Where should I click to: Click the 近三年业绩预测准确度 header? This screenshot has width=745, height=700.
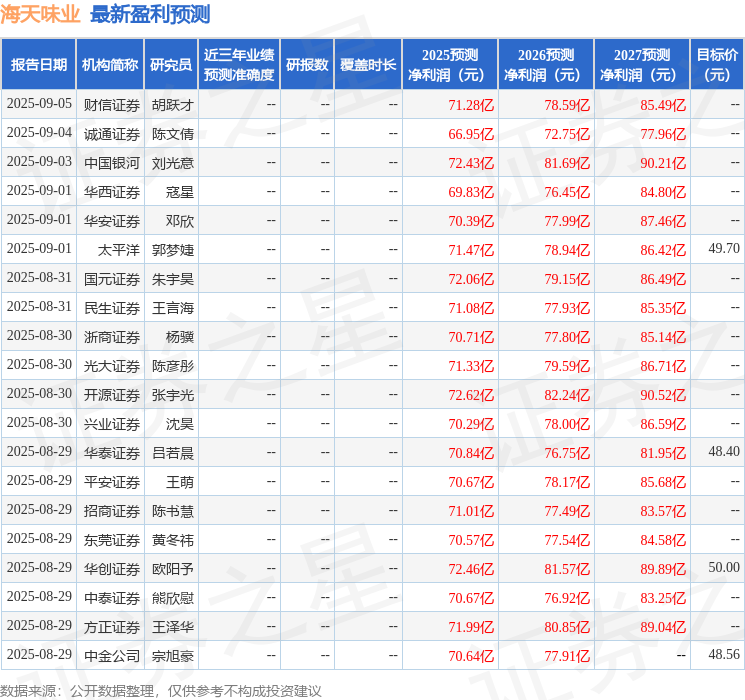(239, 65)
